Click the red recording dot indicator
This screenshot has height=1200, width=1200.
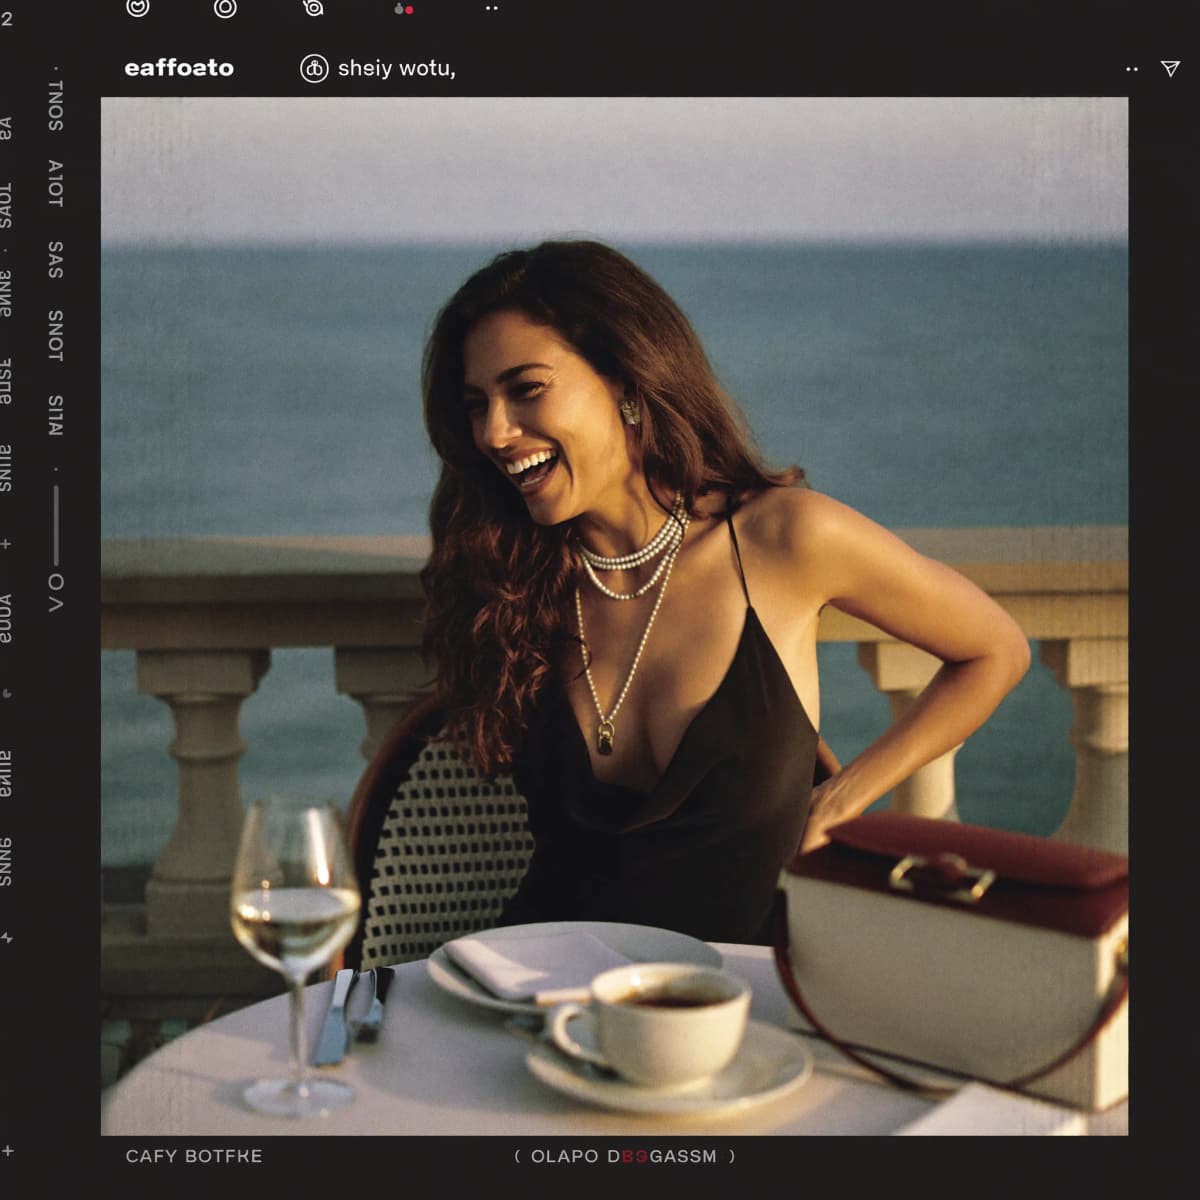[409, 10]
